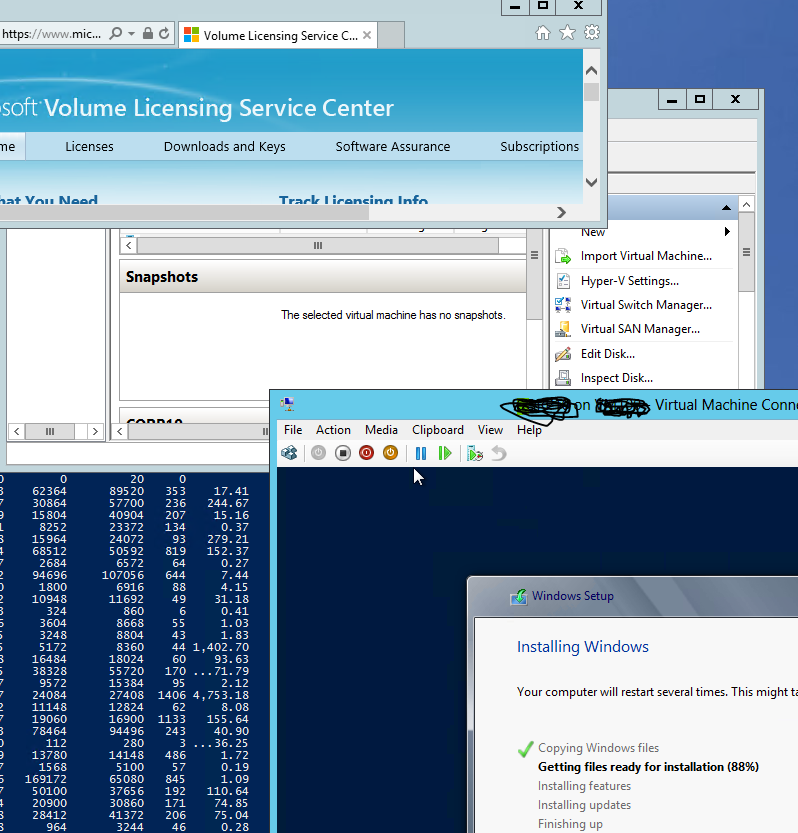
Task: Open a new browser tab
Action: [392, 35]
